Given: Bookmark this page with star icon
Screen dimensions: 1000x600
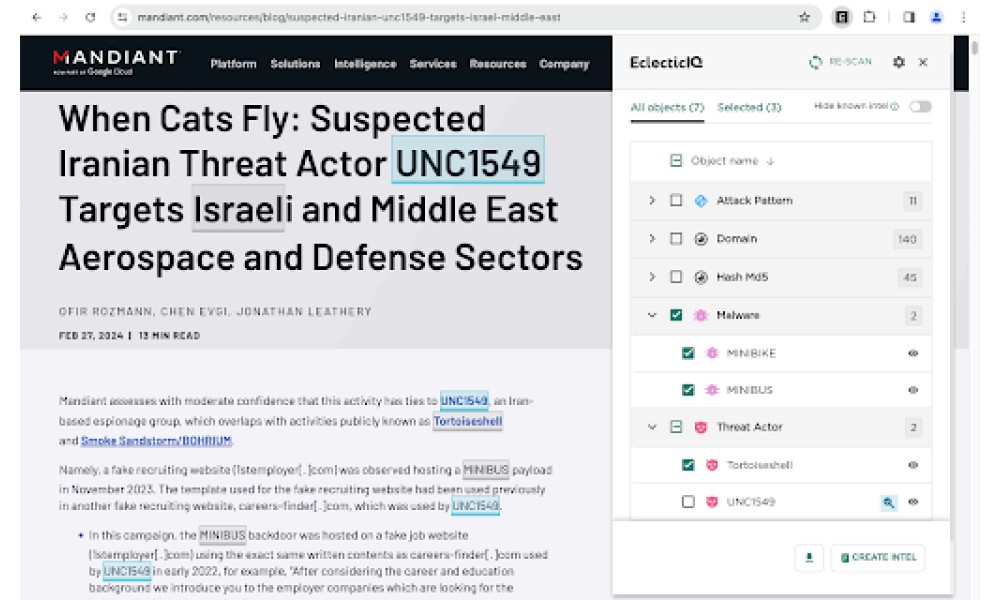Looking at the screenshot, I should [x=804, y=17].
